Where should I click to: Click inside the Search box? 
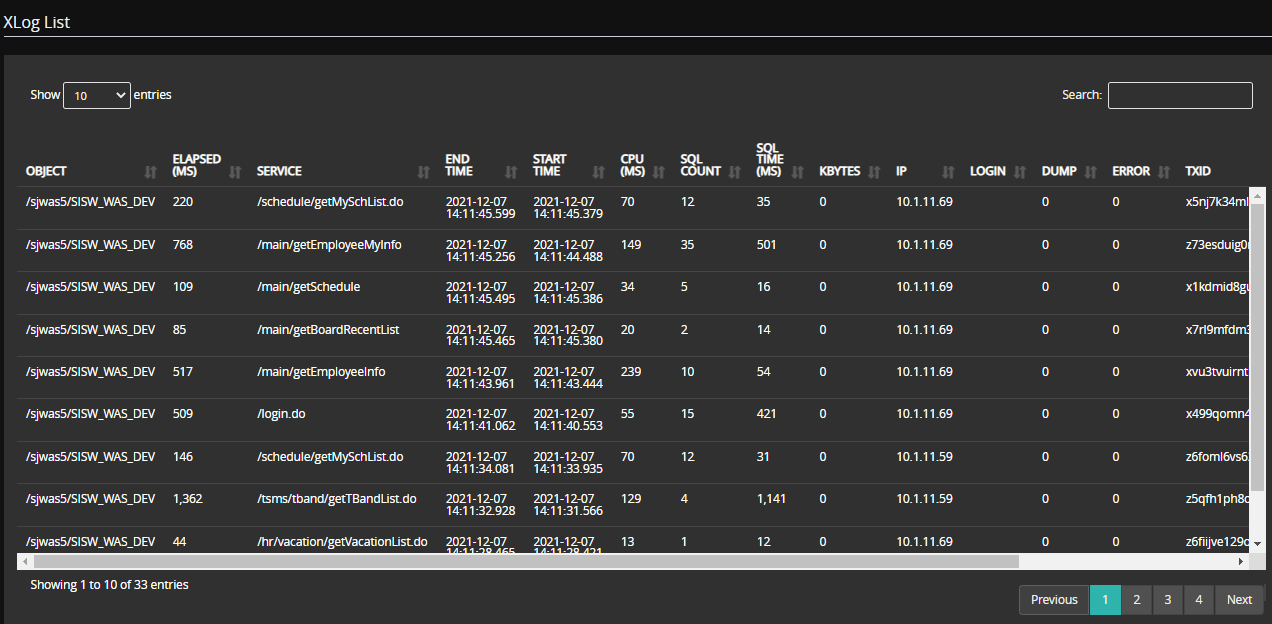click(1180, 95)
